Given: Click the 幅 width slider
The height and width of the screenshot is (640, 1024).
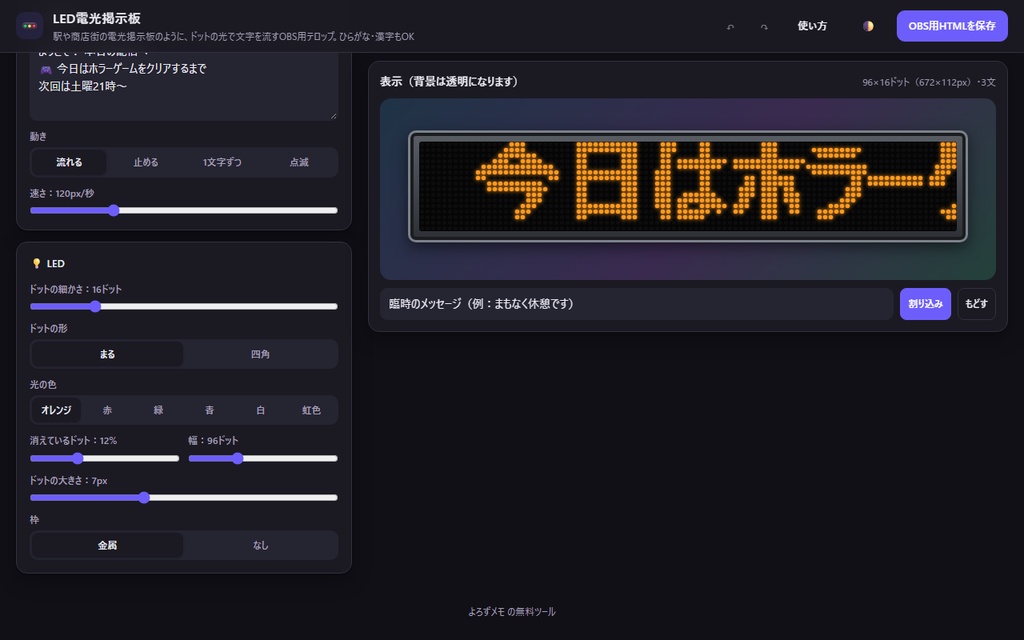Looking at the screenshot, I should [263, 458].
